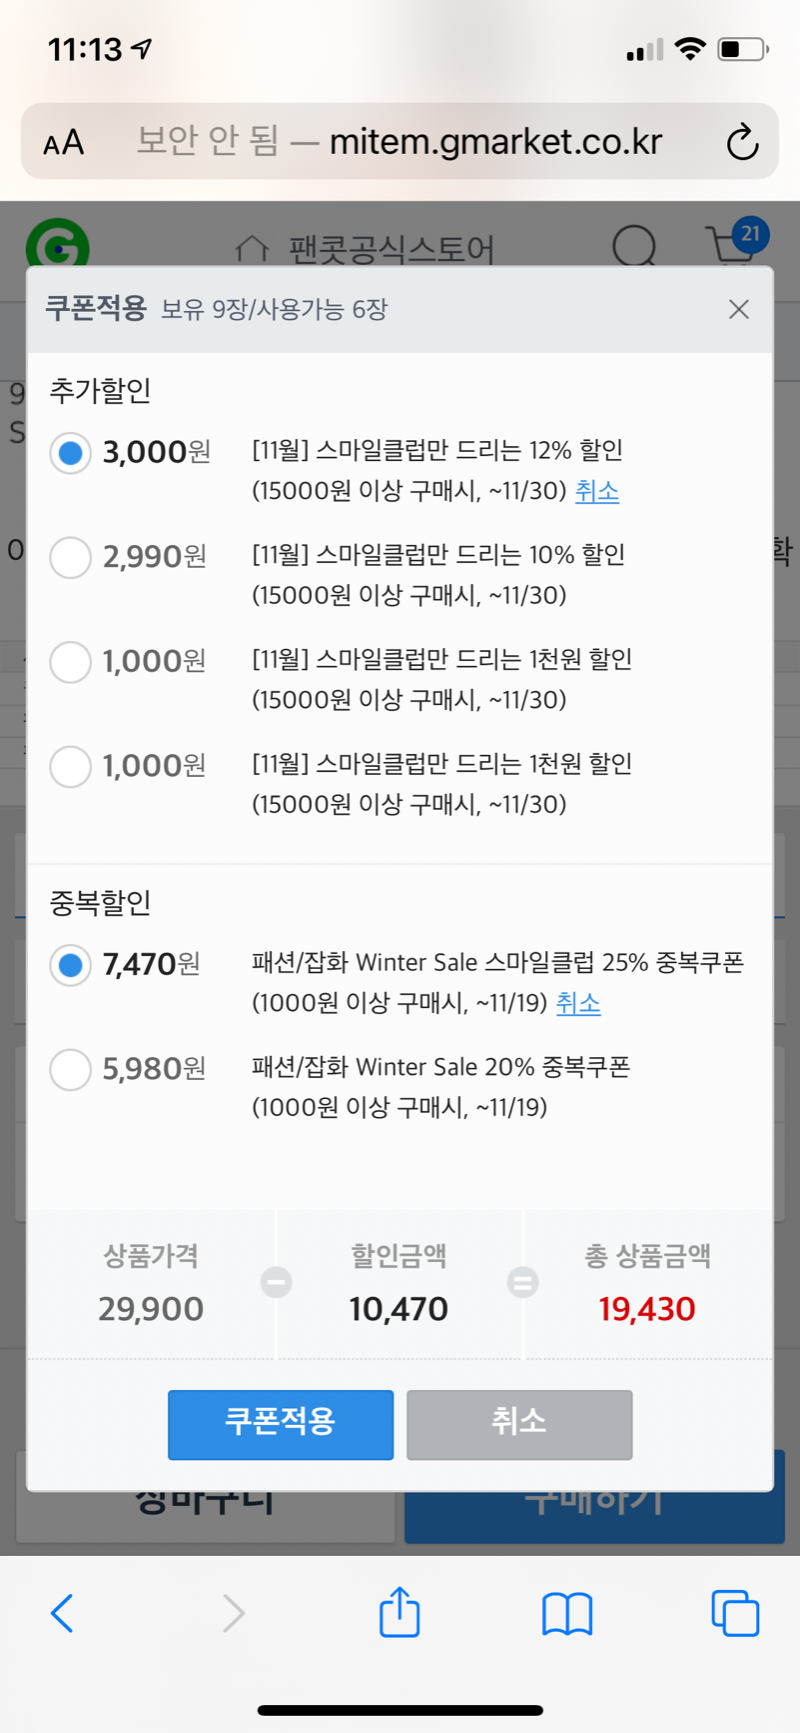Tap the search magnifier icon
Screen dimensions: 800x1733
click(634, 245)
